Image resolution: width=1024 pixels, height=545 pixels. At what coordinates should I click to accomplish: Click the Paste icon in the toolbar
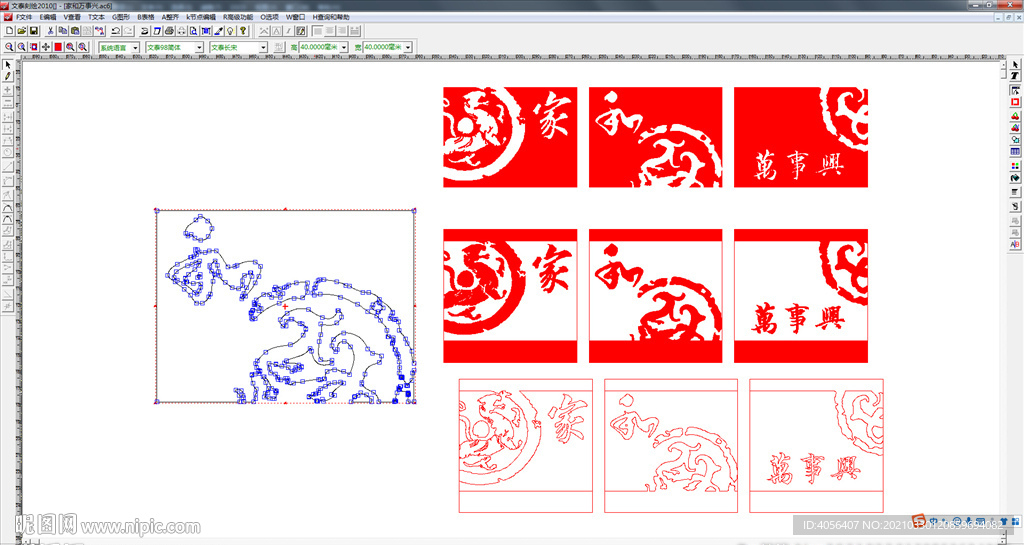75,31
